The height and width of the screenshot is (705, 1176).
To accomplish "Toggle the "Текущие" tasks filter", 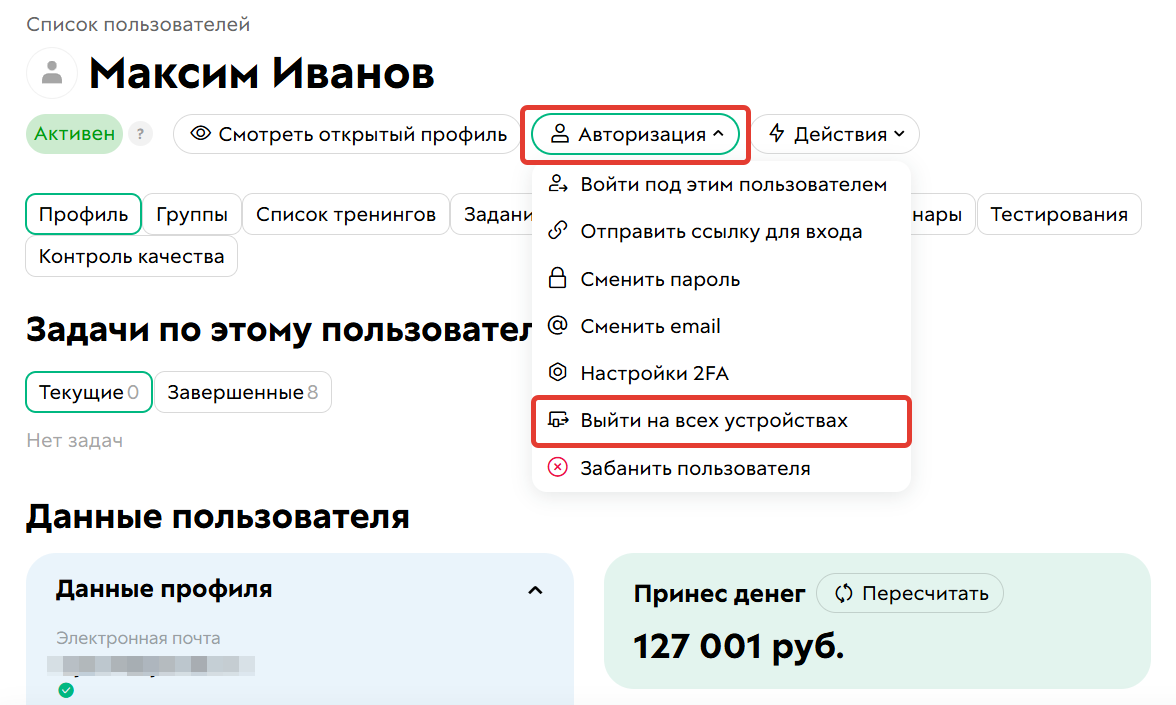I will pos(88,392).
